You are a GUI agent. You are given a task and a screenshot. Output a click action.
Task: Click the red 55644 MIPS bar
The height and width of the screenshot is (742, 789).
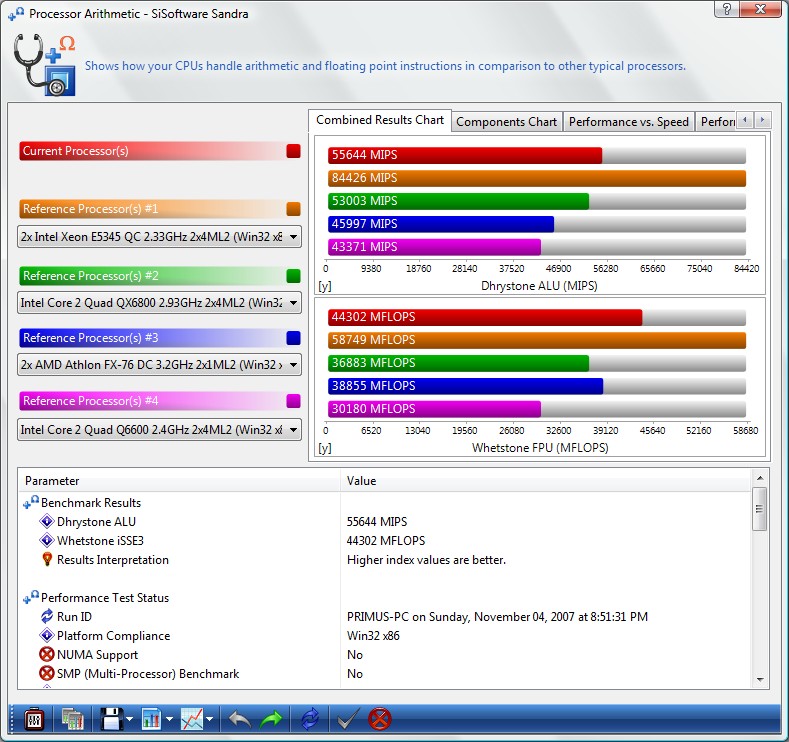coord(465,155)
